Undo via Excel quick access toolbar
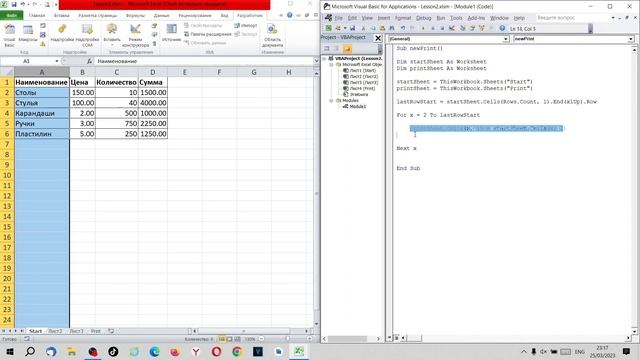640x360 pixels. pyautogui.click(x=23, y=4)
